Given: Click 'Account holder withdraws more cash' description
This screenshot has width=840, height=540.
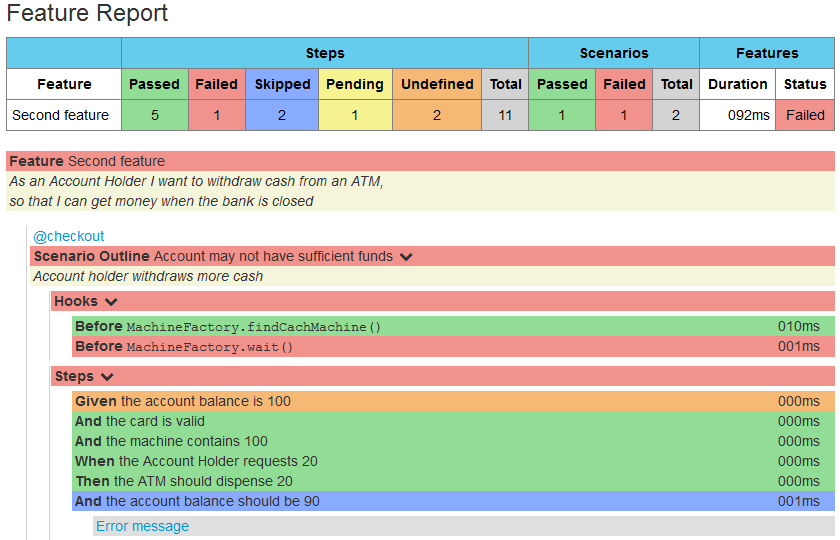Looking at the screenshot, I should click(148, 276).
